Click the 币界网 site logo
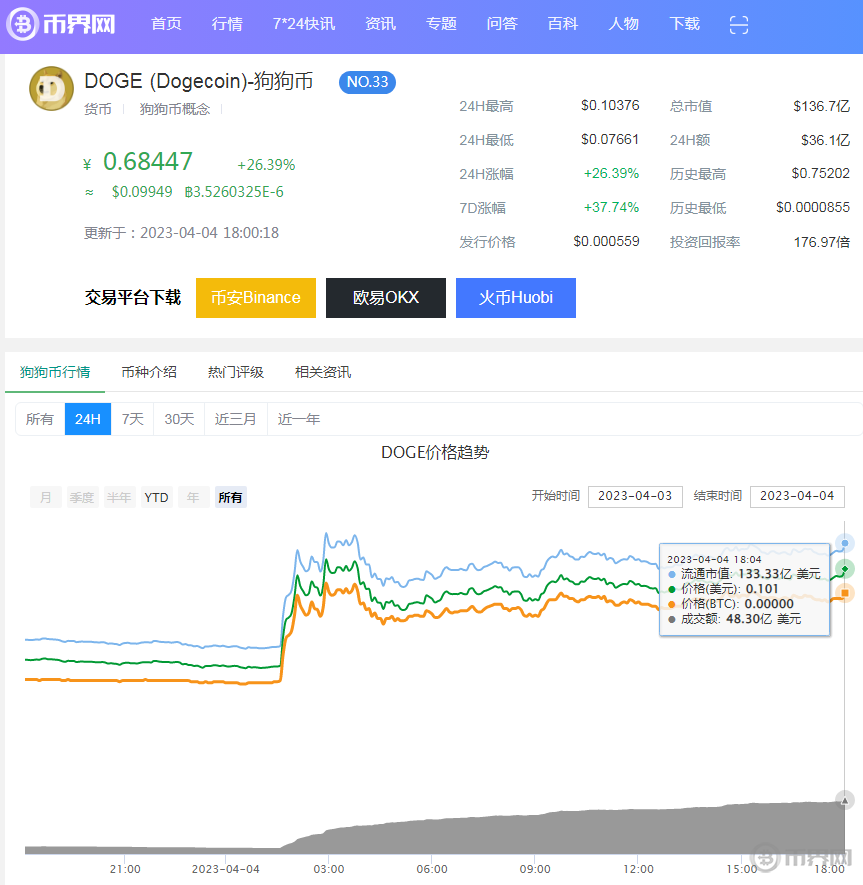 (x=61, y=24)
